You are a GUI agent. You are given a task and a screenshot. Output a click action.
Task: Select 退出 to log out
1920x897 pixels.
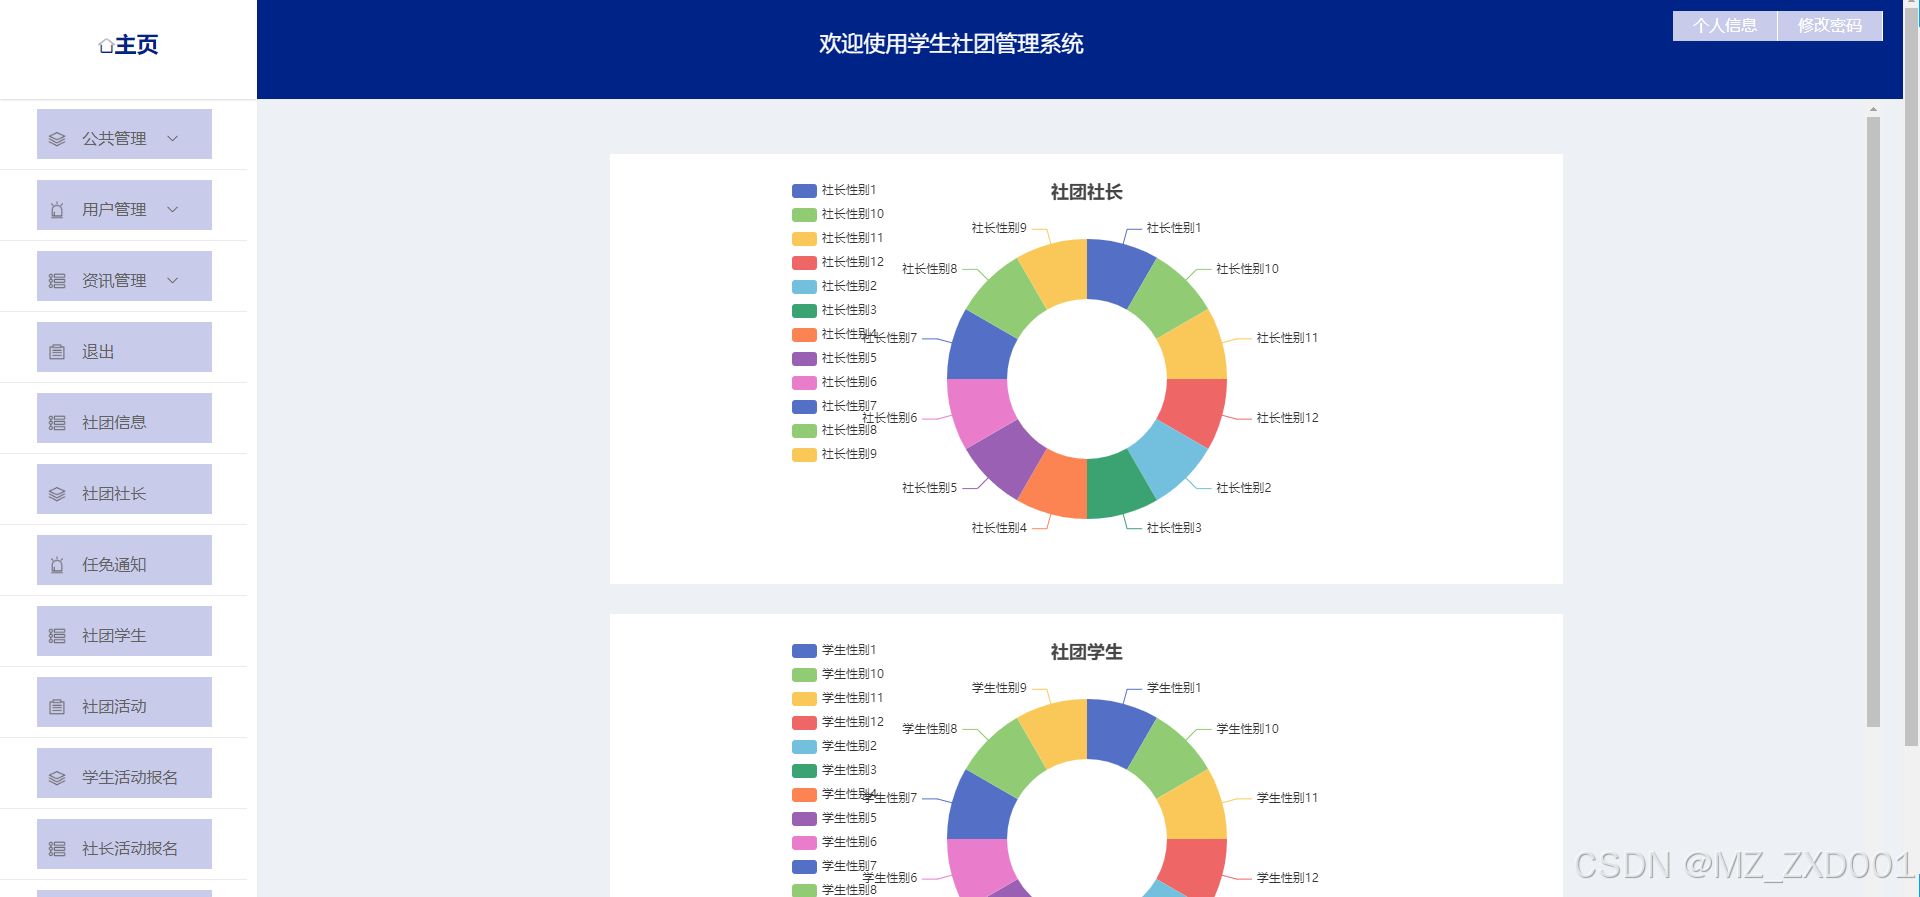coord(124,347)
